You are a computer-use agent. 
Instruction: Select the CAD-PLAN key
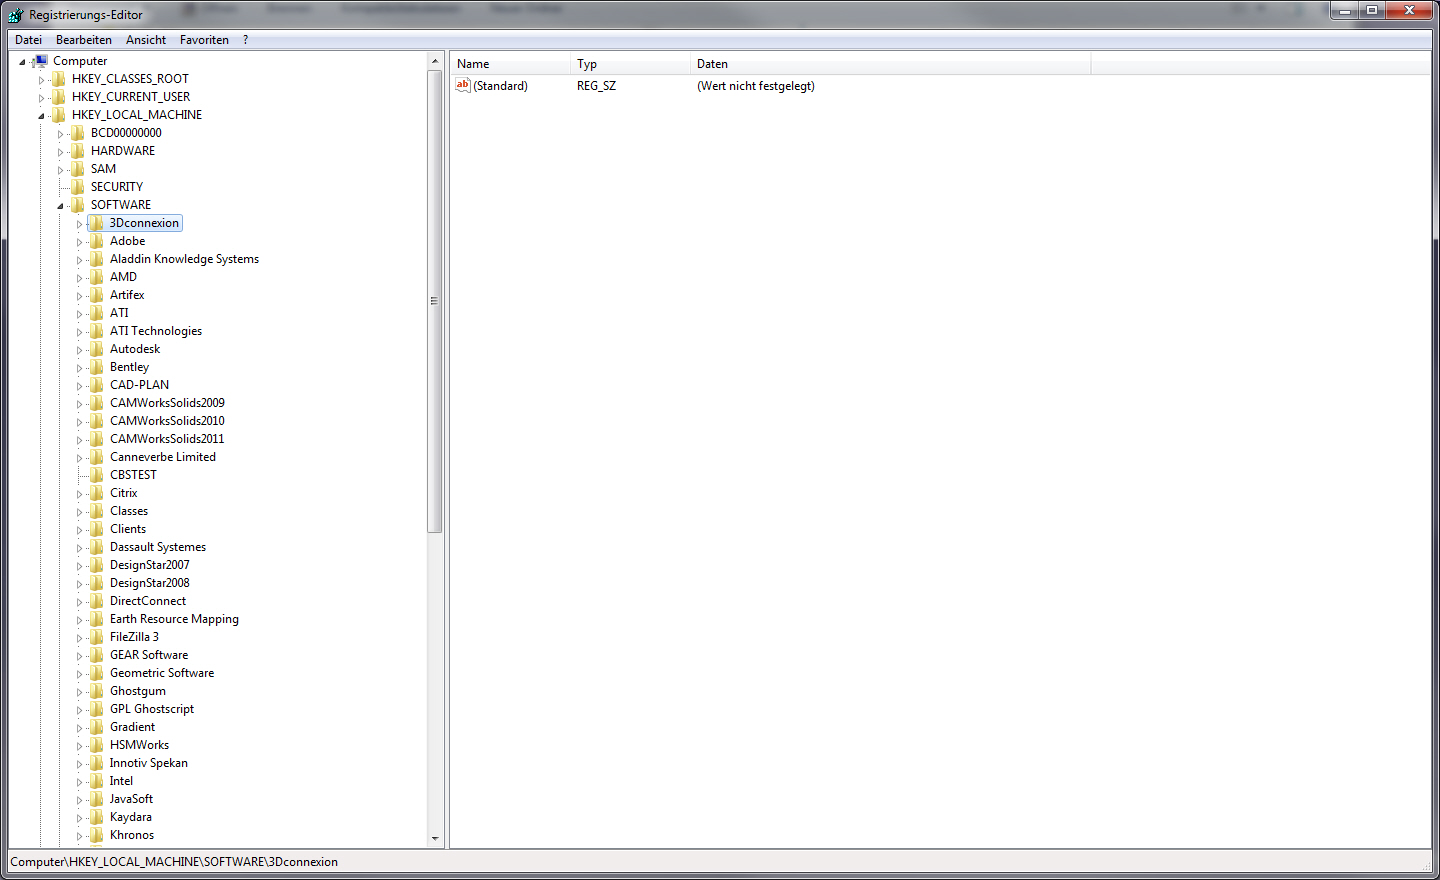click(139, 385)
